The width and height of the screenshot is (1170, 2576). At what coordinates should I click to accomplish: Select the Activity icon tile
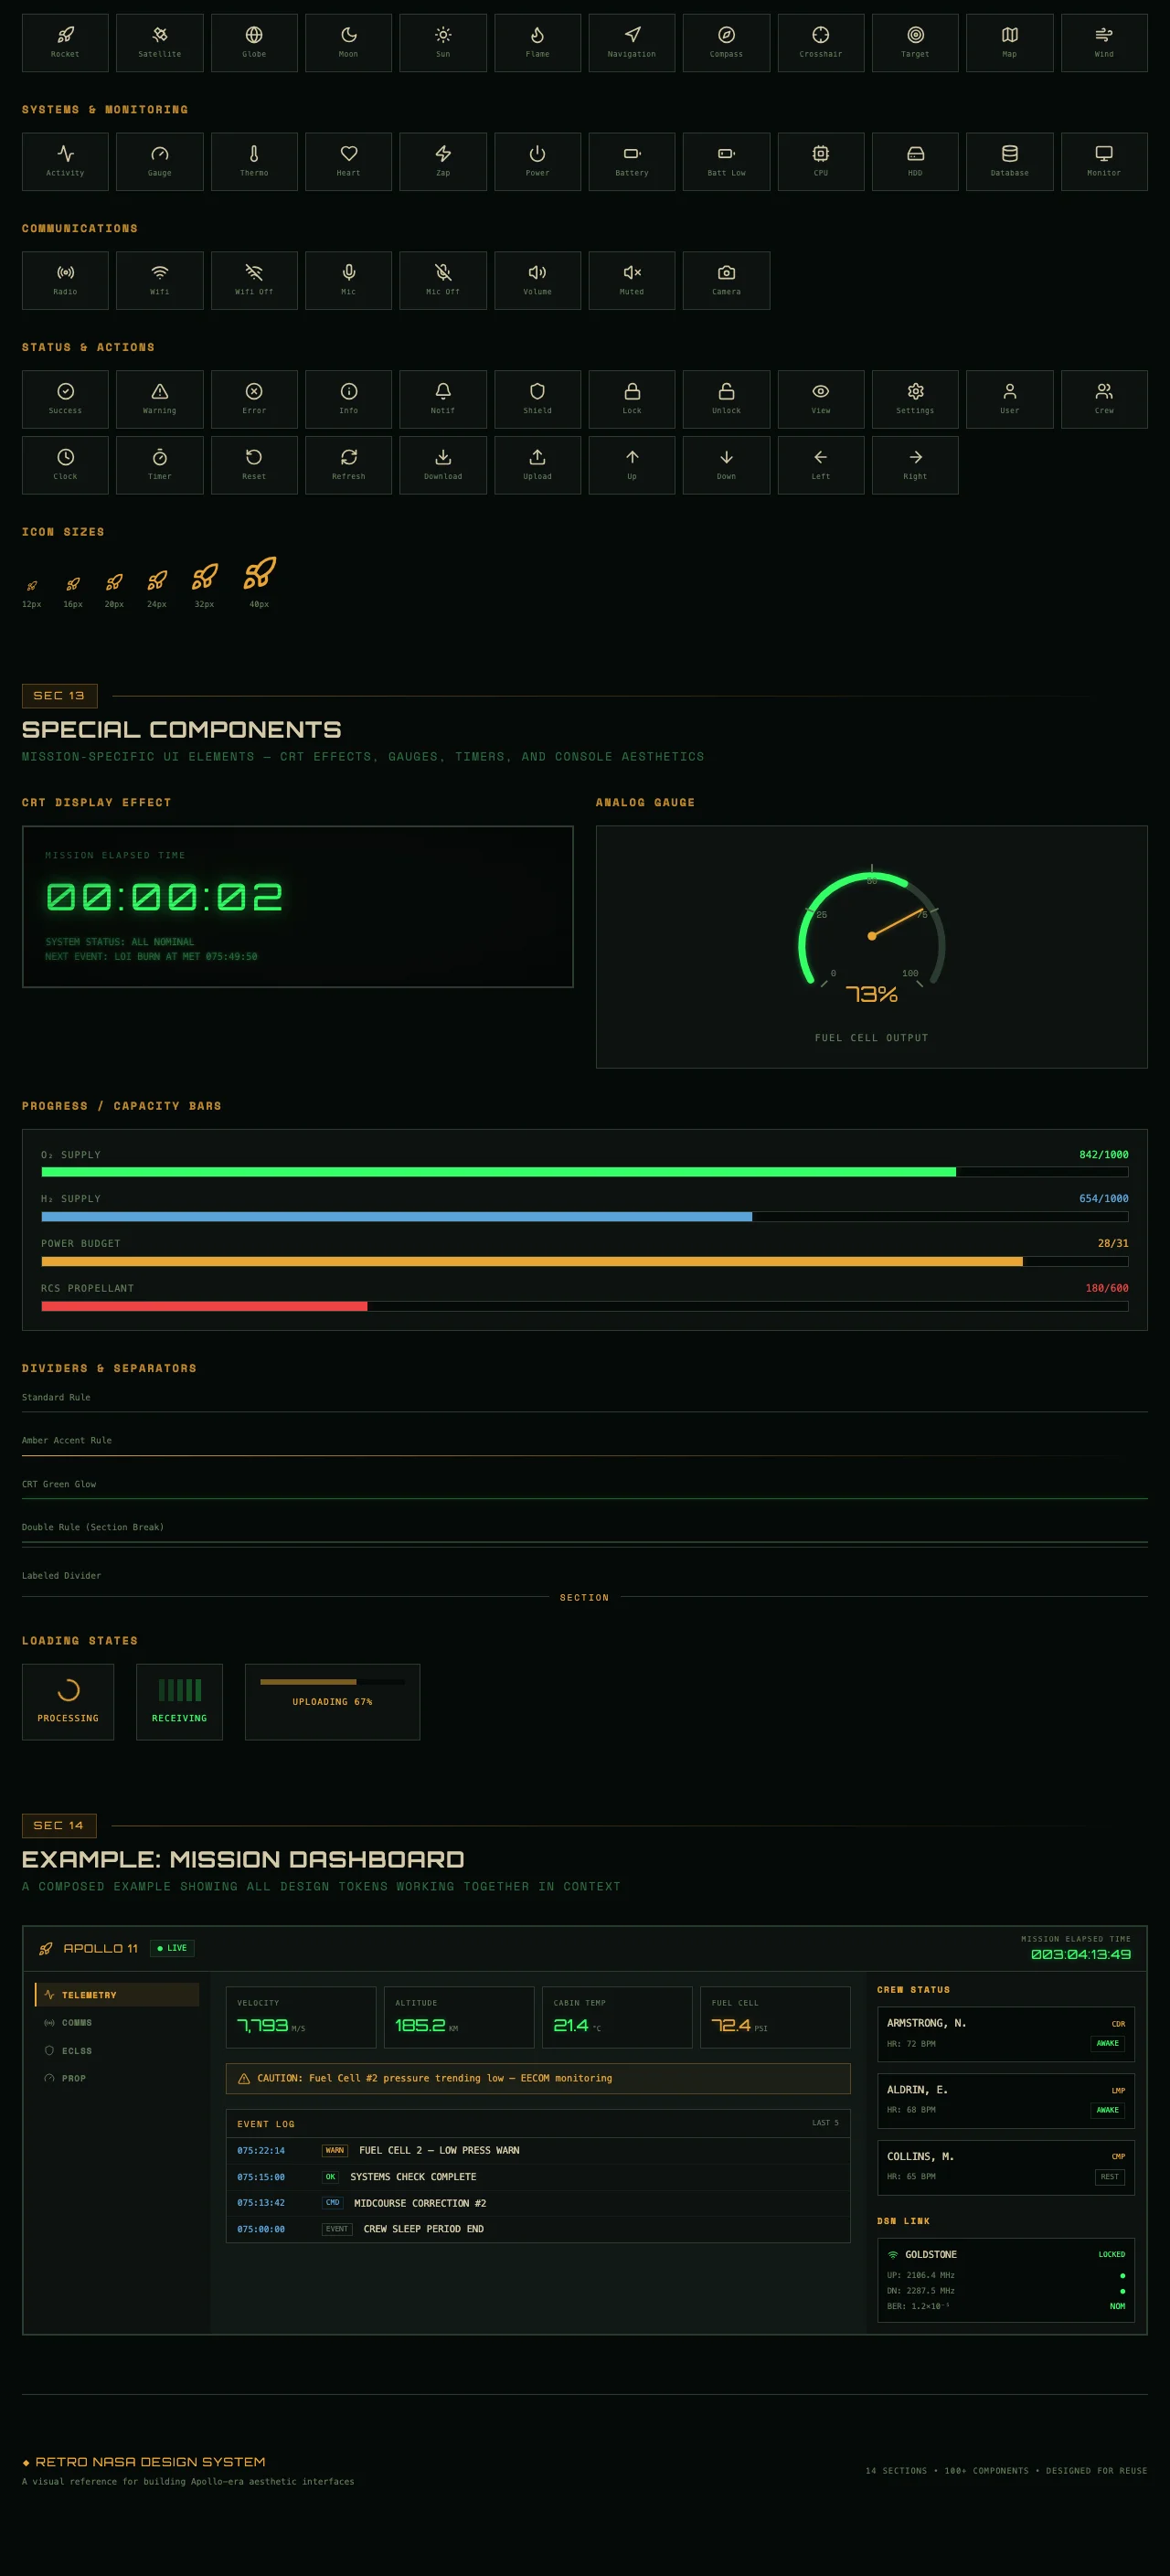point(65,162)
